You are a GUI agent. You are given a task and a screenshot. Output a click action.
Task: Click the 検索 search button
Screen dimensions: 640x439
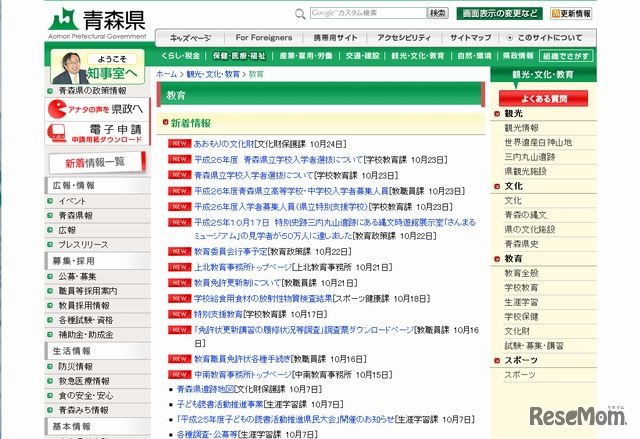coord(438,13)
